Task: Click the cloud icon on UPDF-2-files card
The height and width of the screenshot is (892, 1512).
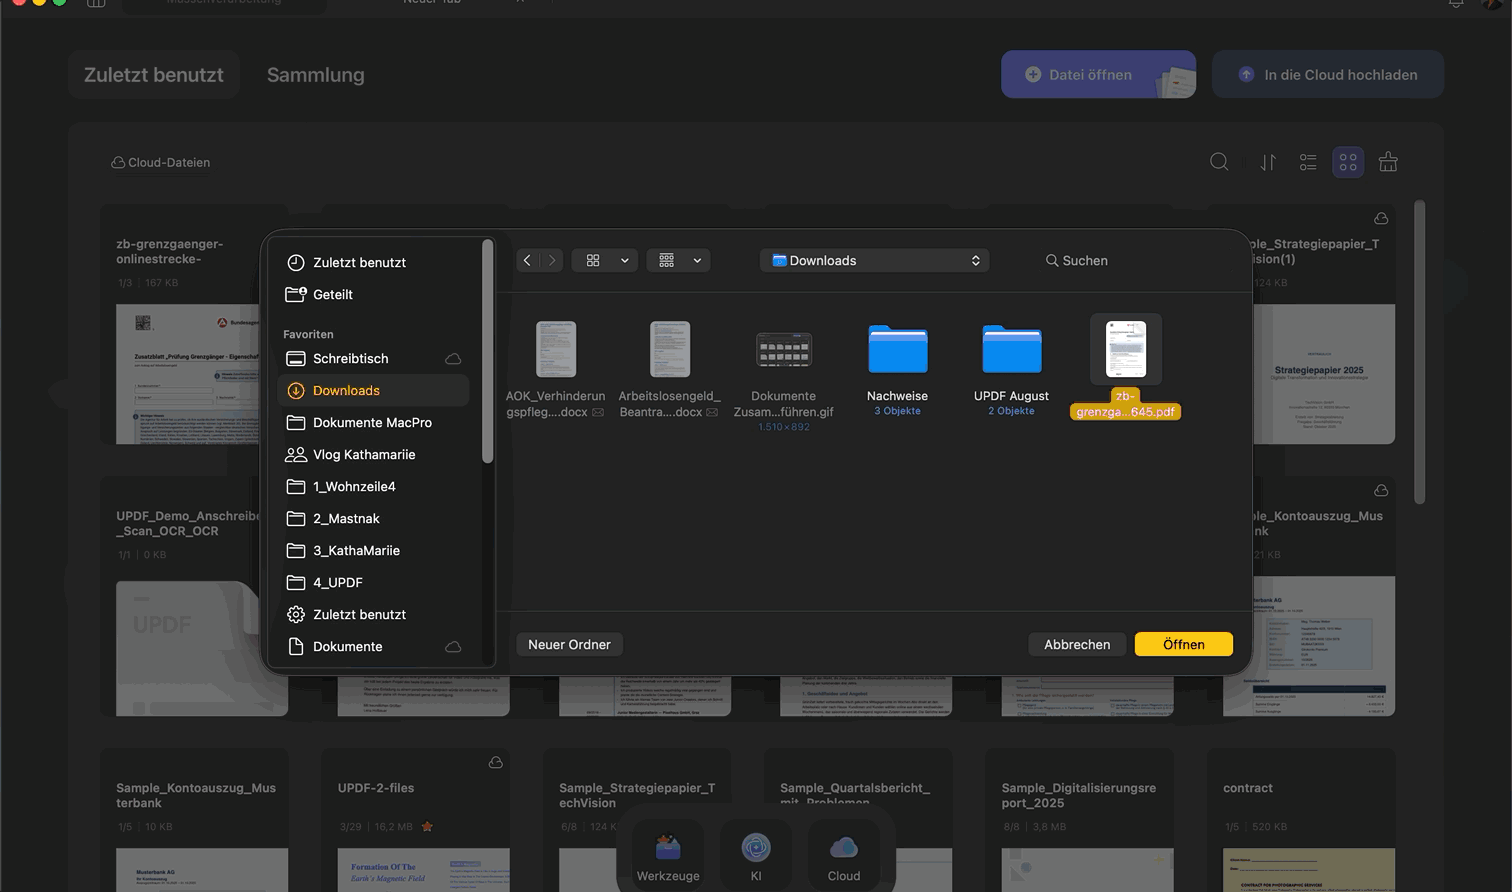Action: (495, 763)
